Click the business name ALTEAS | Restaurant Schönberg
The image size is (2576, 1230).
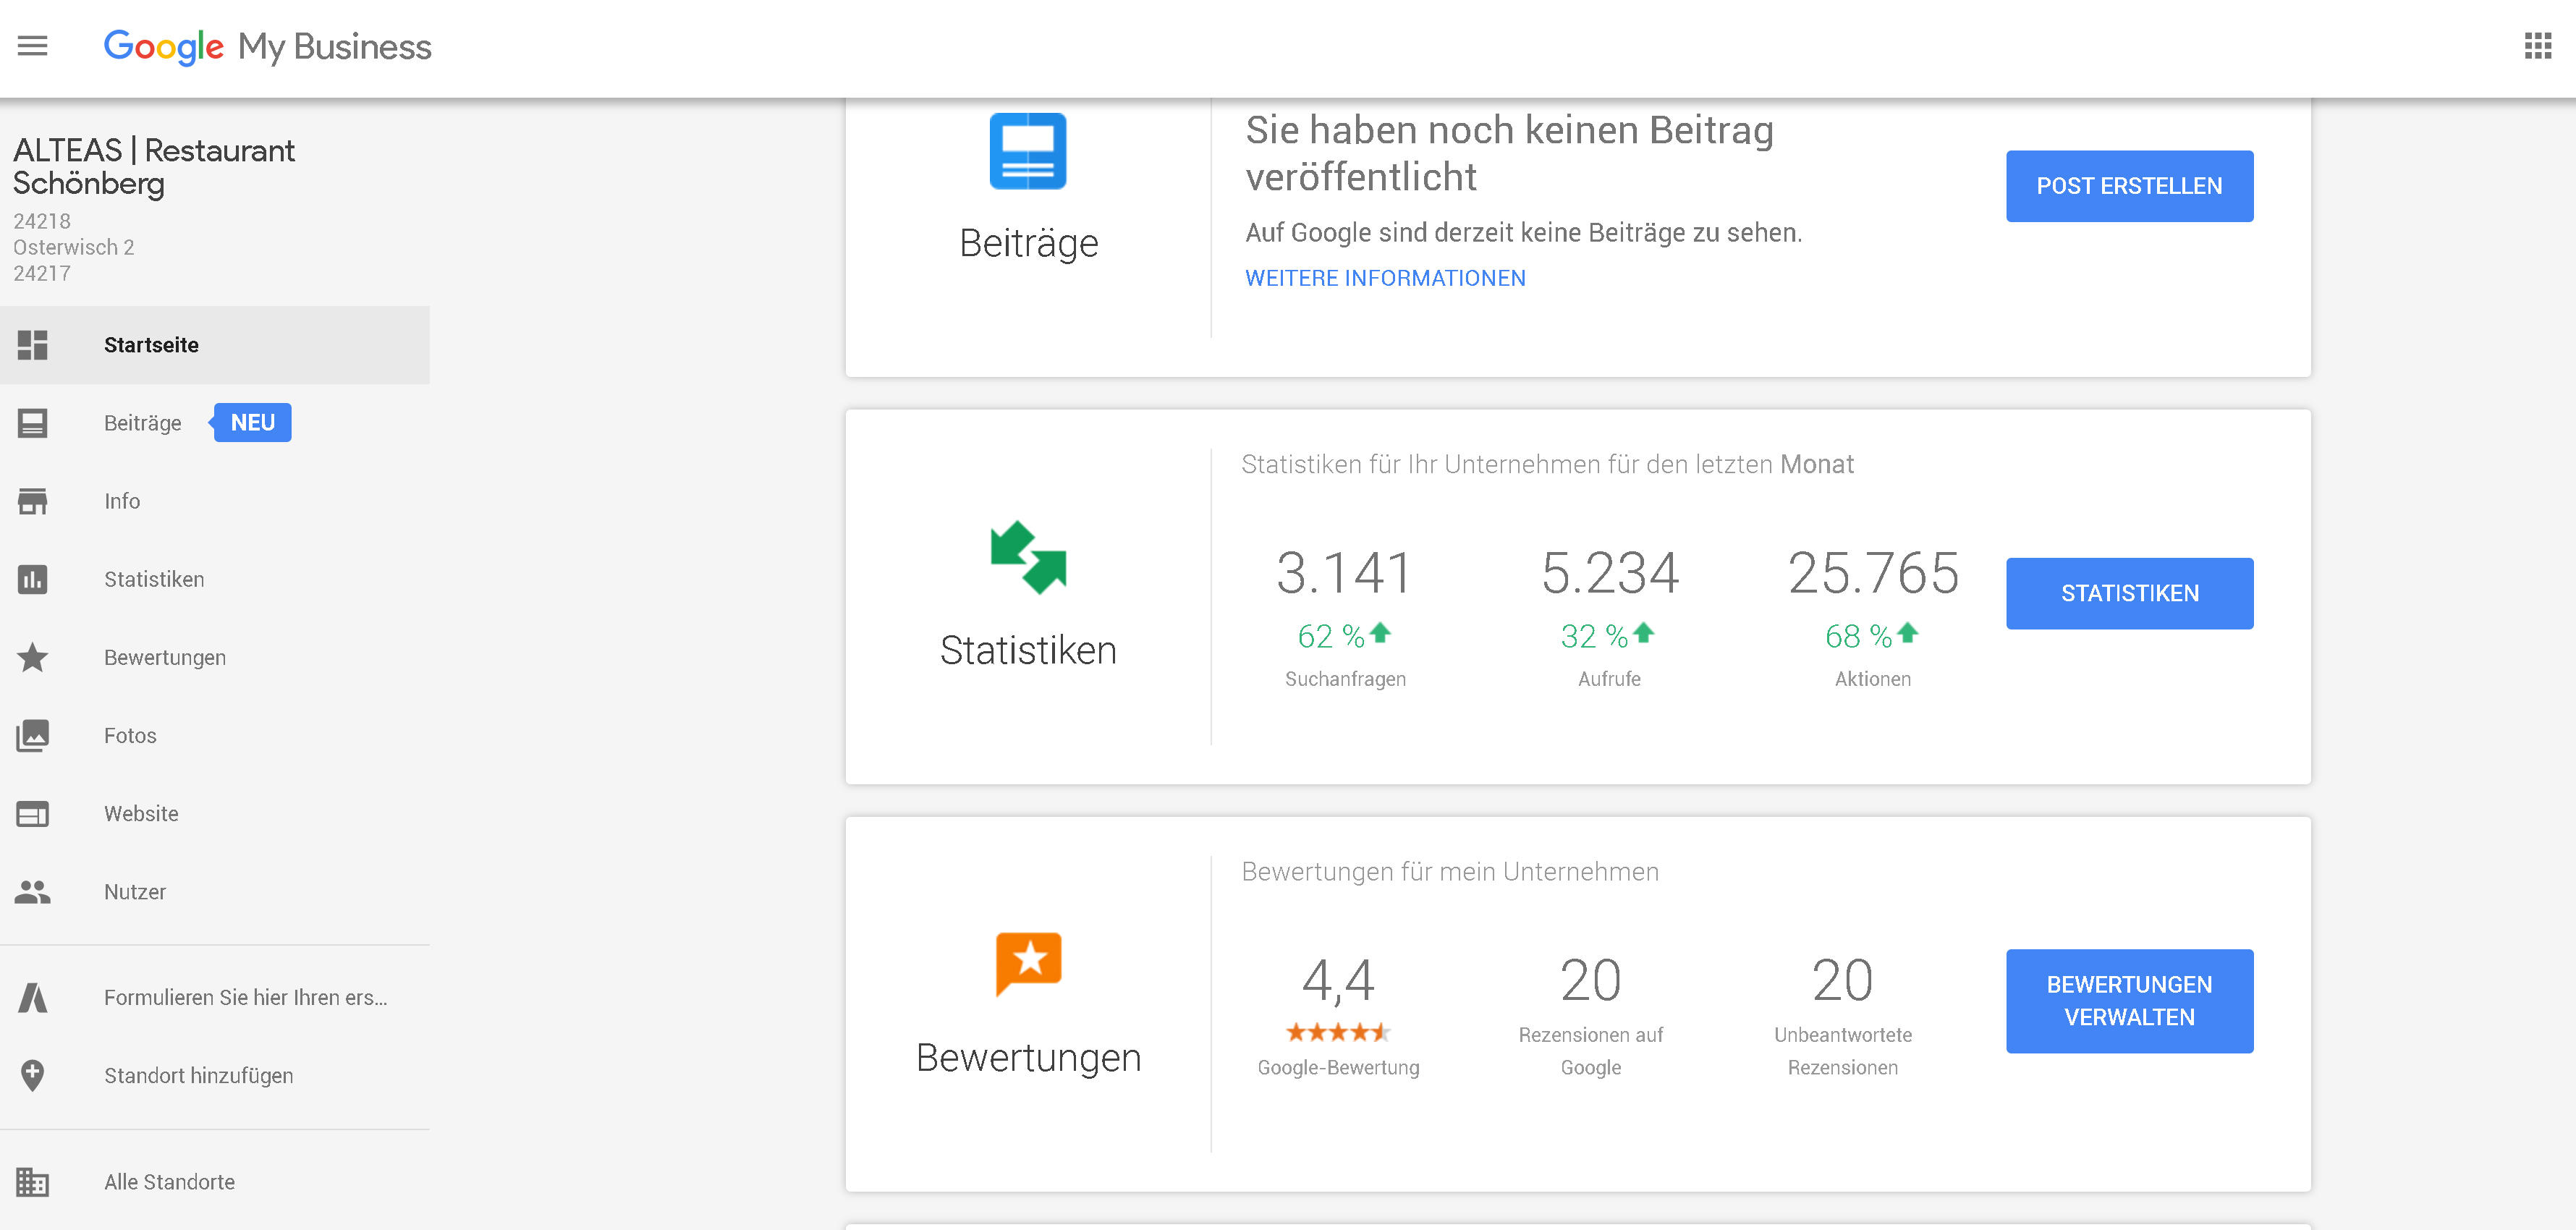point(154,166)
